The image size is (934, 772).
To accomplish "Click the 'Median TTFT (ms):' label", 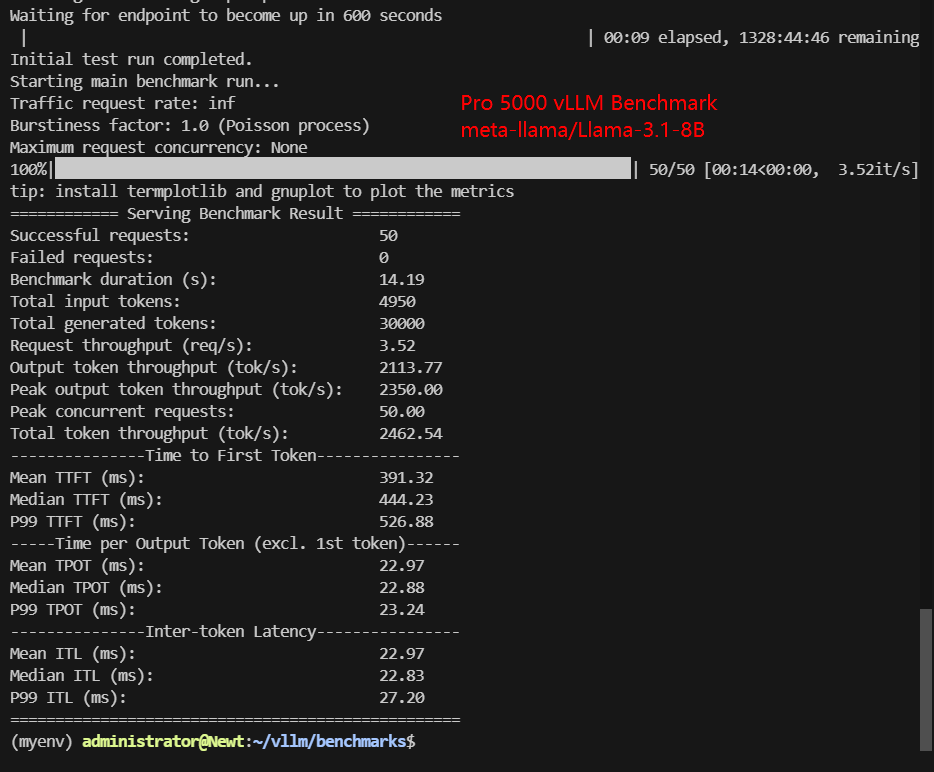I will click(86, 500).
